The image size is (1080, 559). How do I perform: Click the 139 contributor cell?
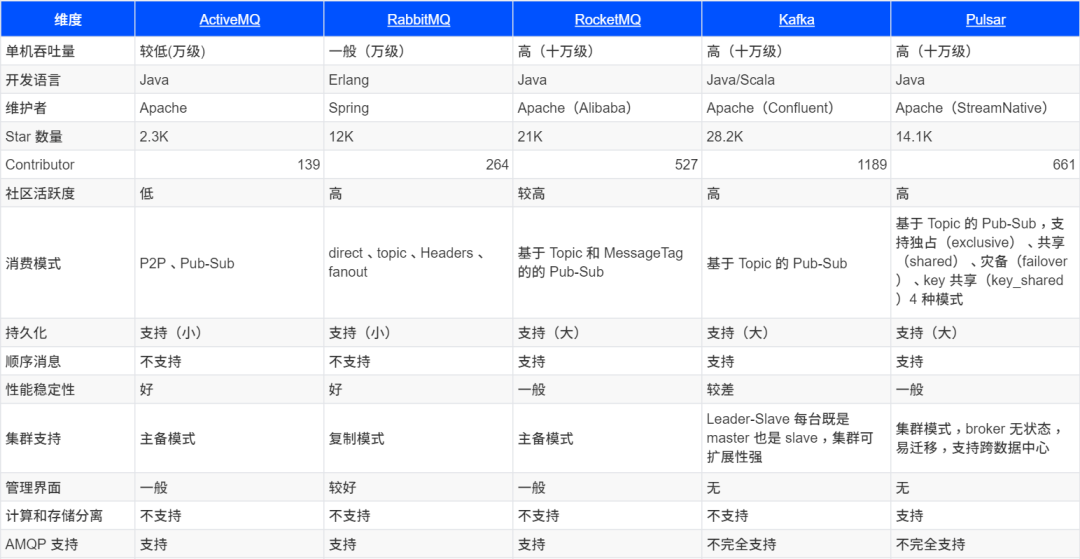coord(229,165)
